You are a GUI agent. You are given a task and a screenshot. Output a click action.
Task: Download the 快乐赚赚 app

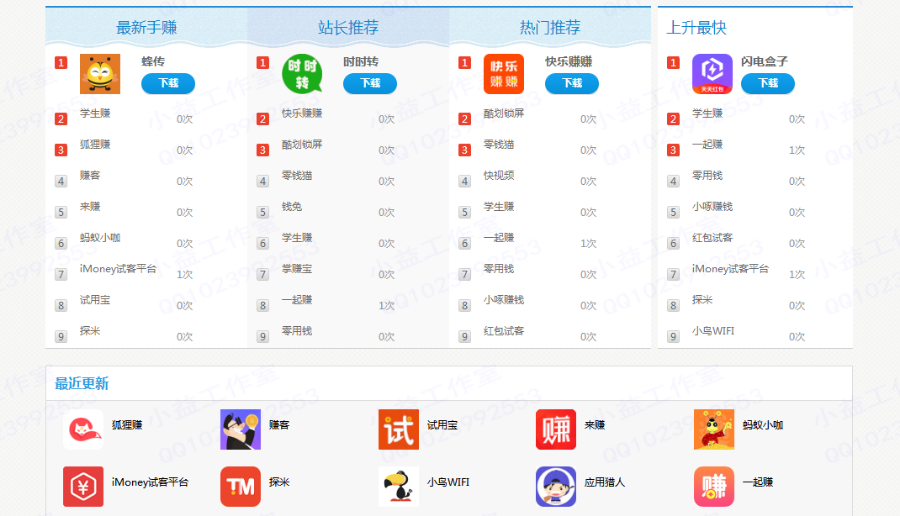[x=572, y=83]
